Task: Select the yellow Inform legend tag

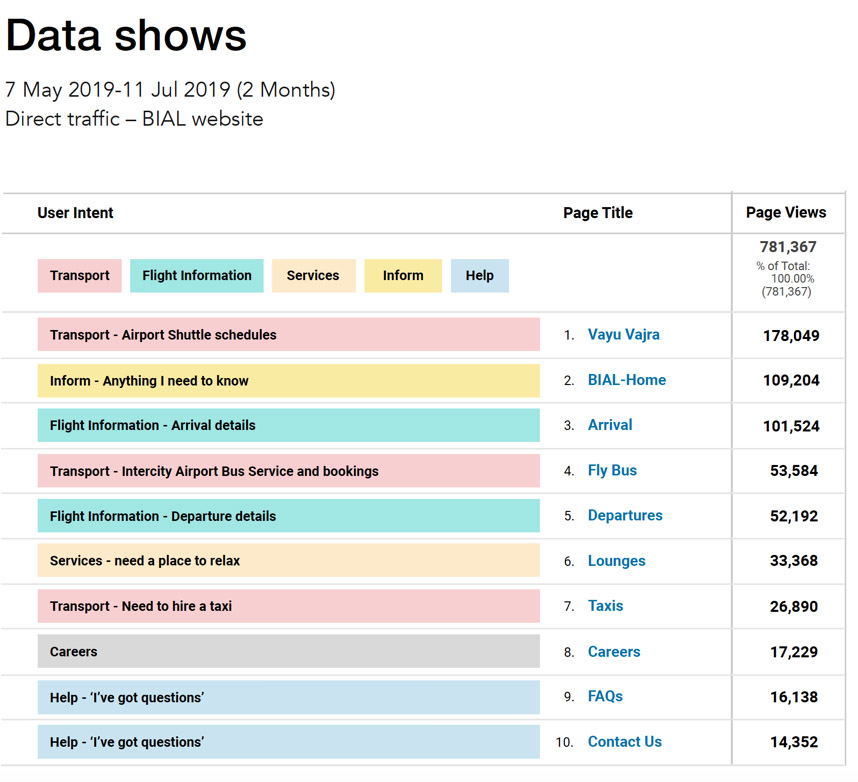Action: 403,276
